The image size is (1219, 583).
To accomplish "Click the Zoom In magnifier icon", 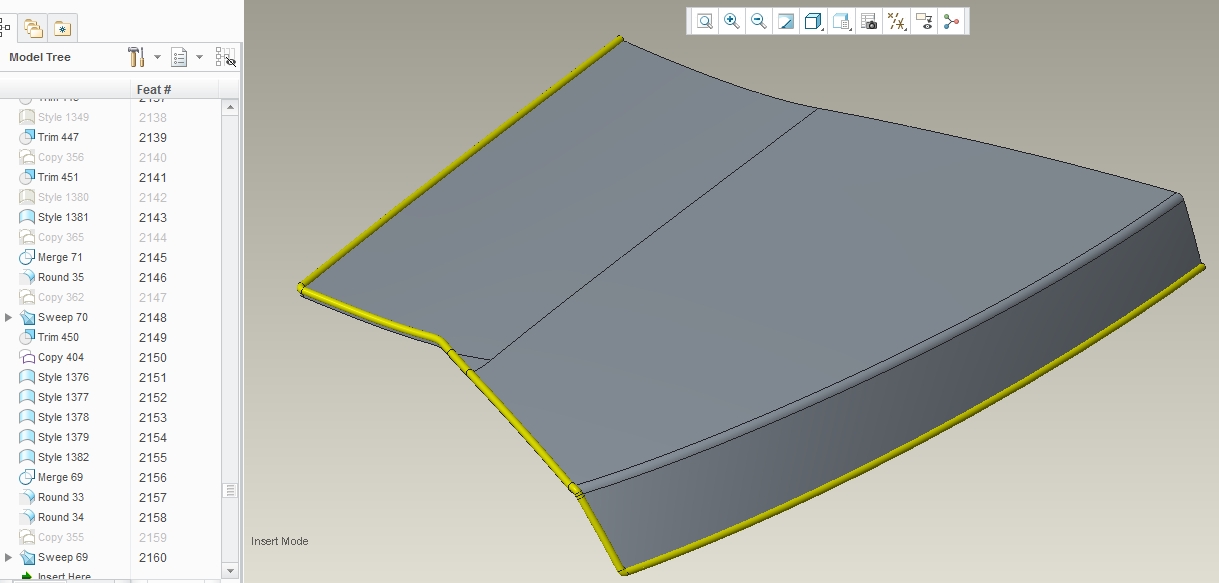I will point(732,21).
